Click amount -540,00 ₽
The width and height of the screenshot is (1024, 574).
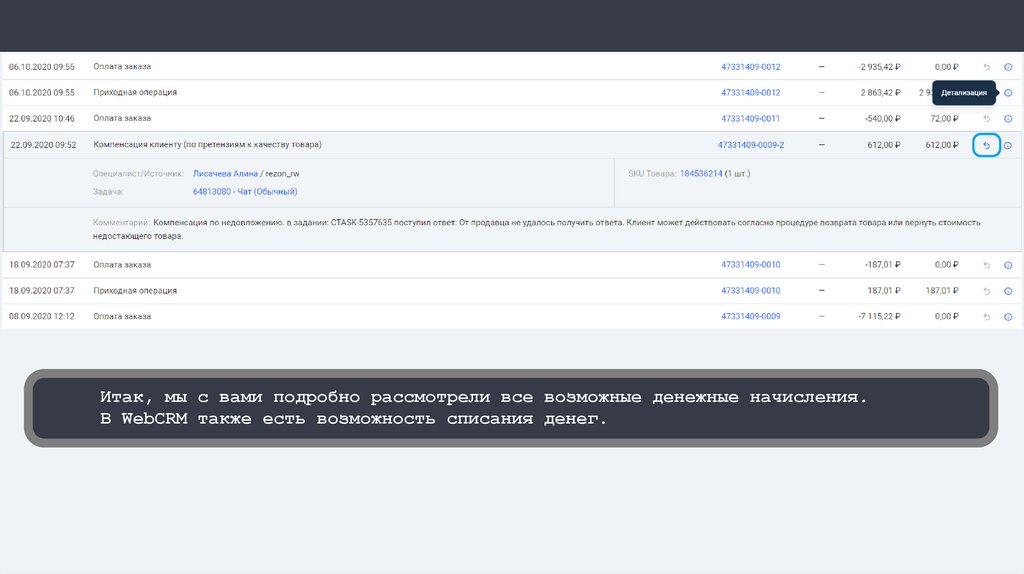[x=883, y=119]
